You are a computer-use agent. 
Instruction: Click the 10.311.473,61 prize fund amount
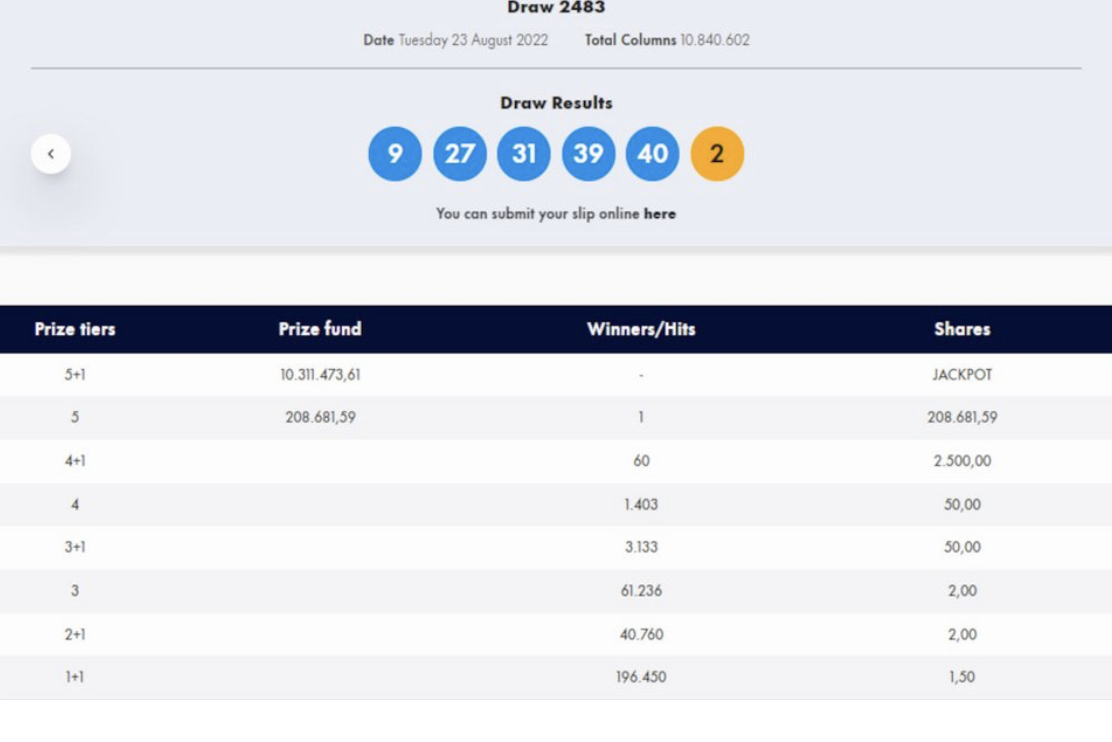pyautogui.click(x=320, y=375)
